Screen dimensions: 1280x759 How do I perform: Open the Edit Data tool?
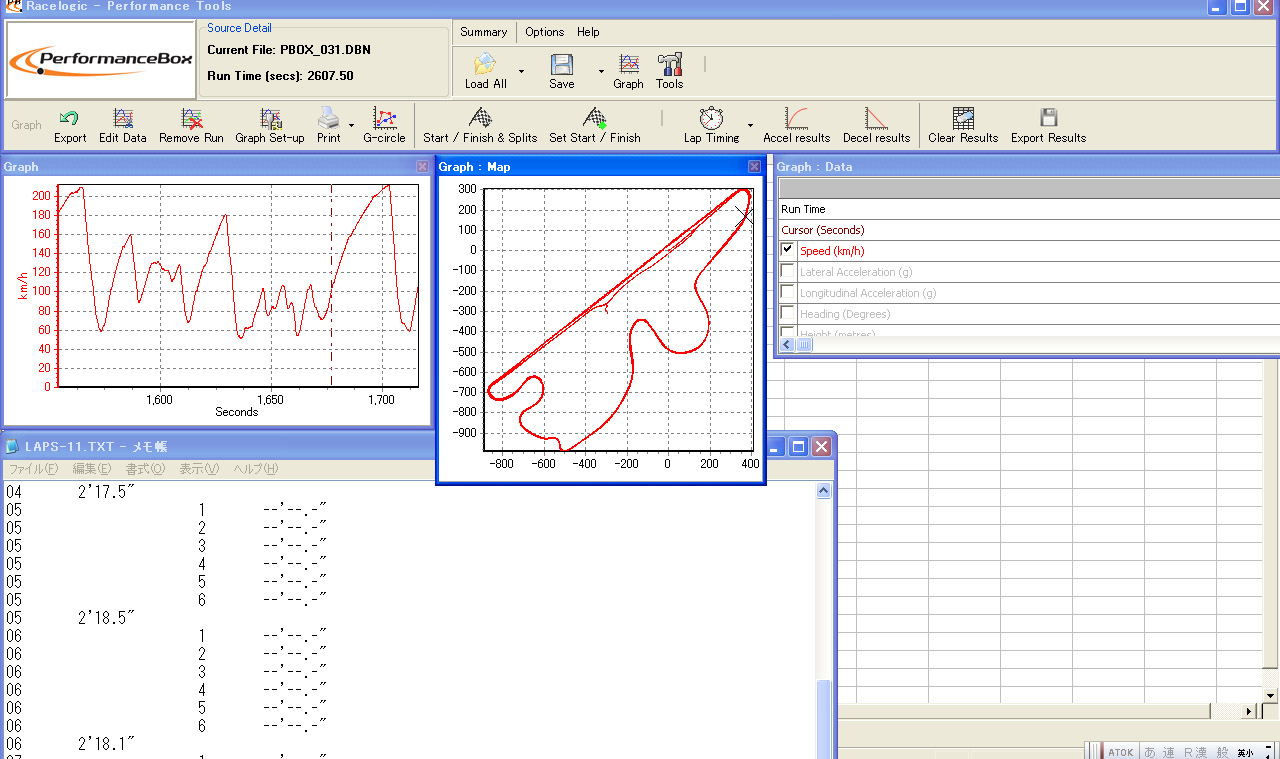123,120
